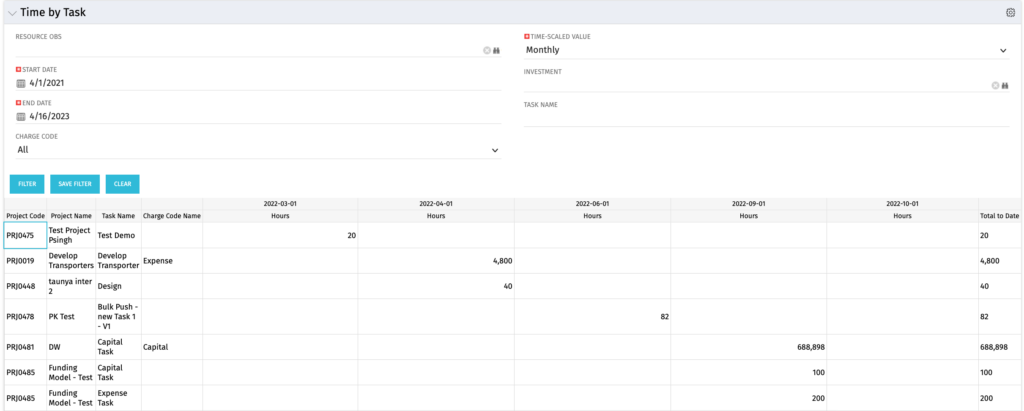The width and height of the screenshot is (1024, 411).
Task: Click the Capital charge code cell
Action: 172,347
